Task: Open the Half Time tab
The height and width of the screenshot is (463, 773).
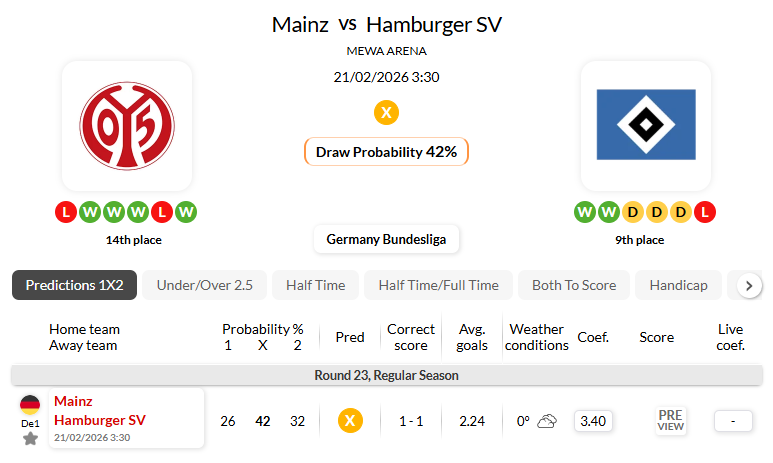Action: 315,285
